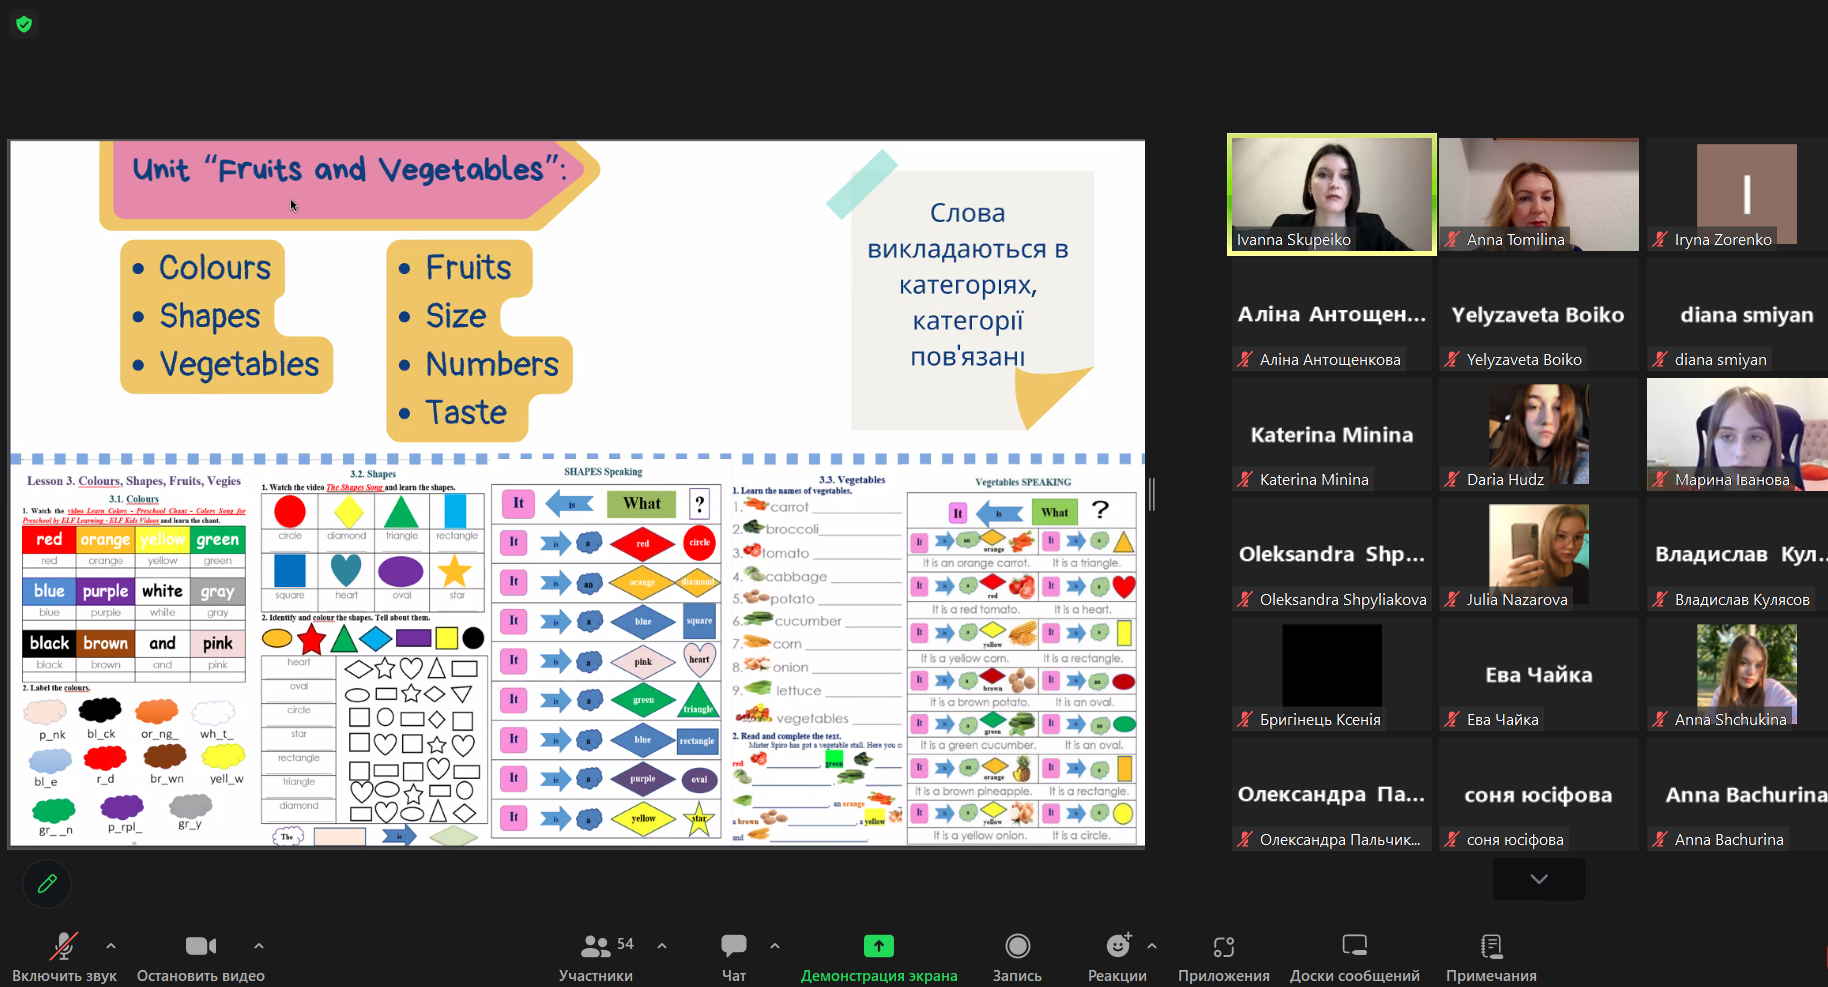Viewport: 1828px width, 987px height.
Task: Unmute microphone with Включить звук
Action: coord(64,956)
